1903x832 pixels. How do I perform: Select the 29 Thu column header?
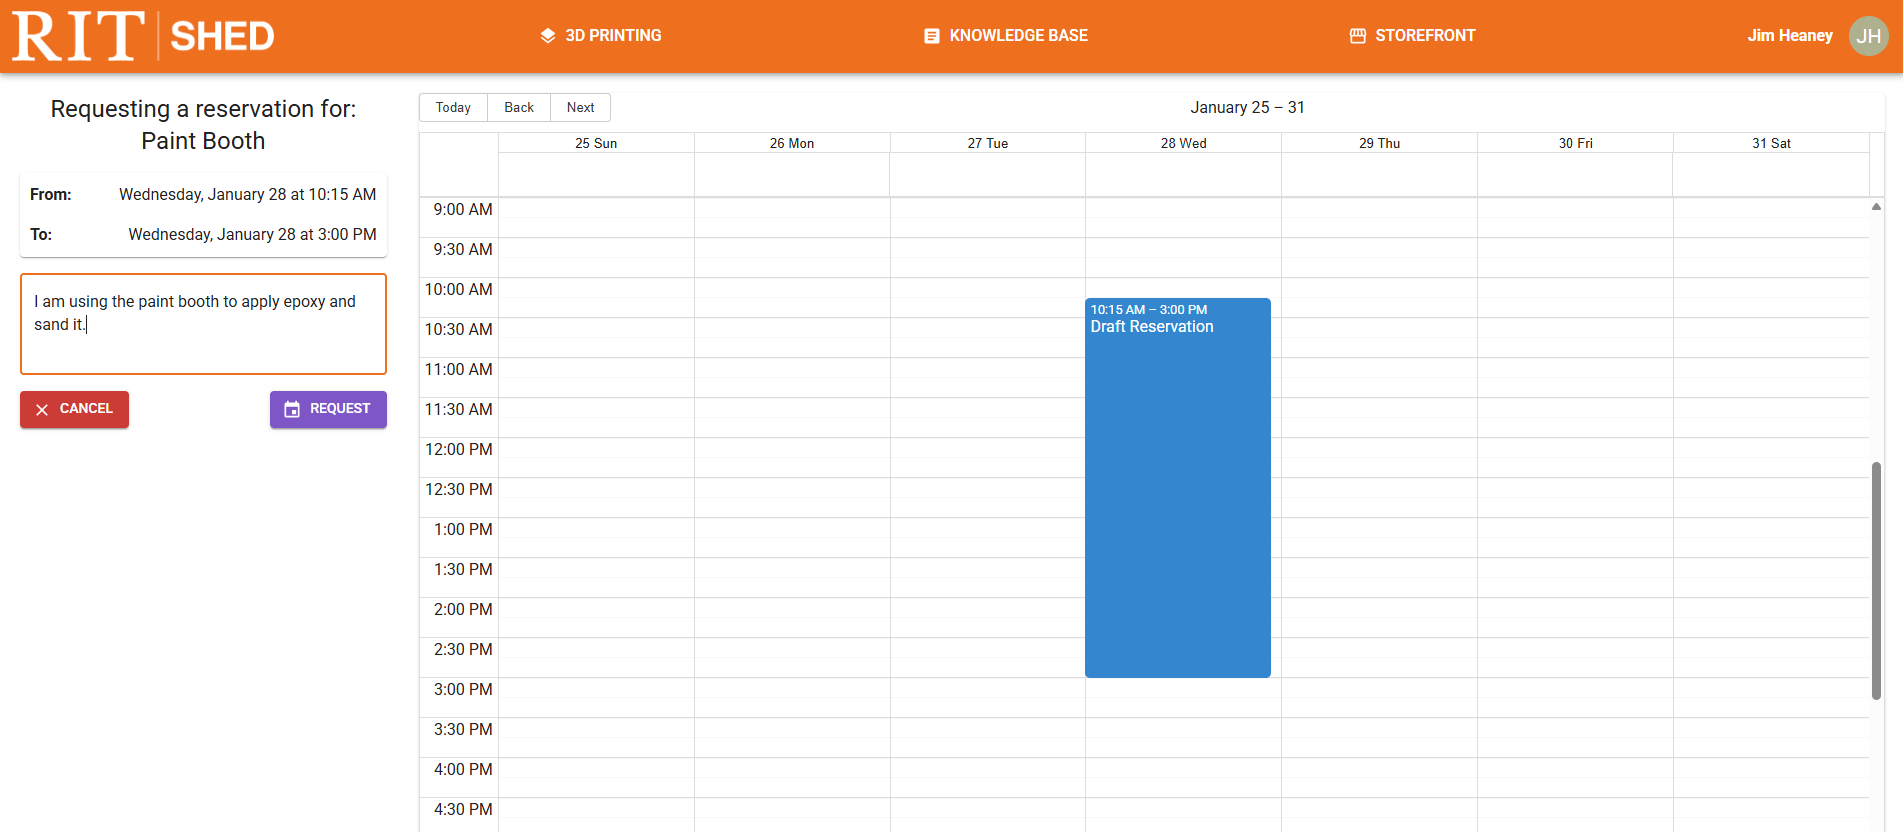coord(1380,143)
